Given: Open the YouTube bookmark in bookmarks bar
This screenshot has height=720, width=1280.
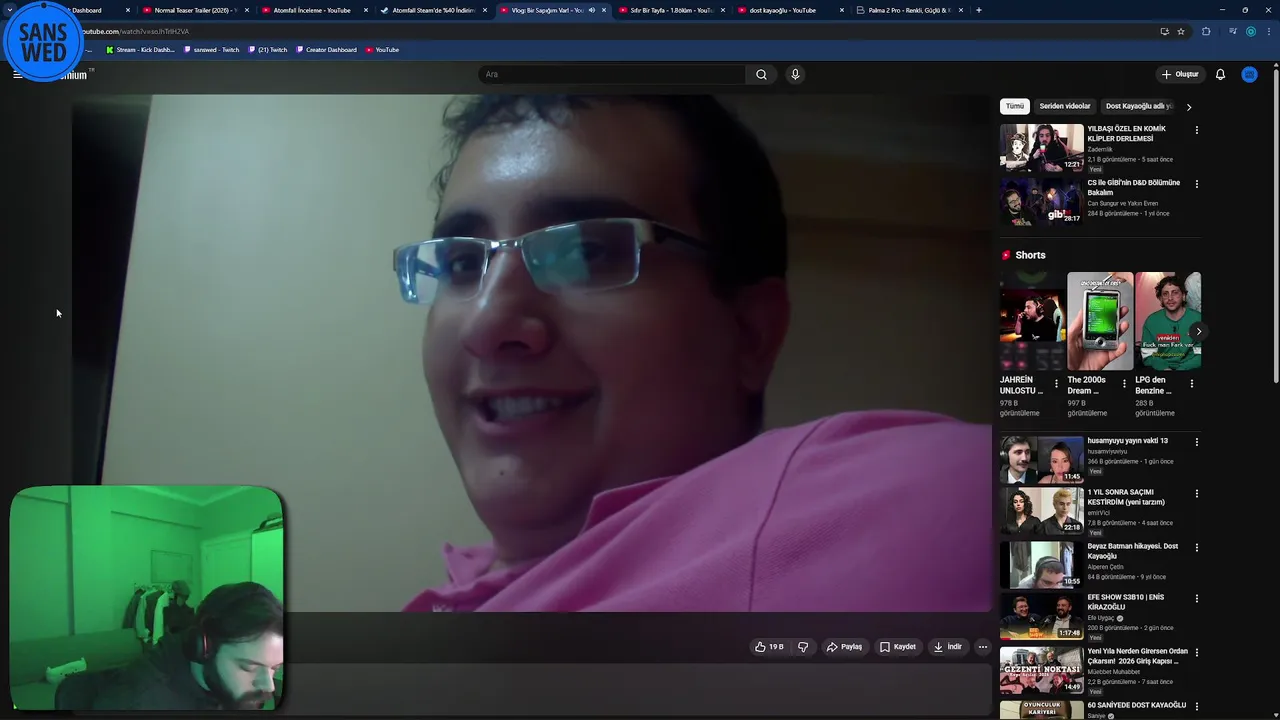Looking at the screenshot, I should tap(382, 49).
